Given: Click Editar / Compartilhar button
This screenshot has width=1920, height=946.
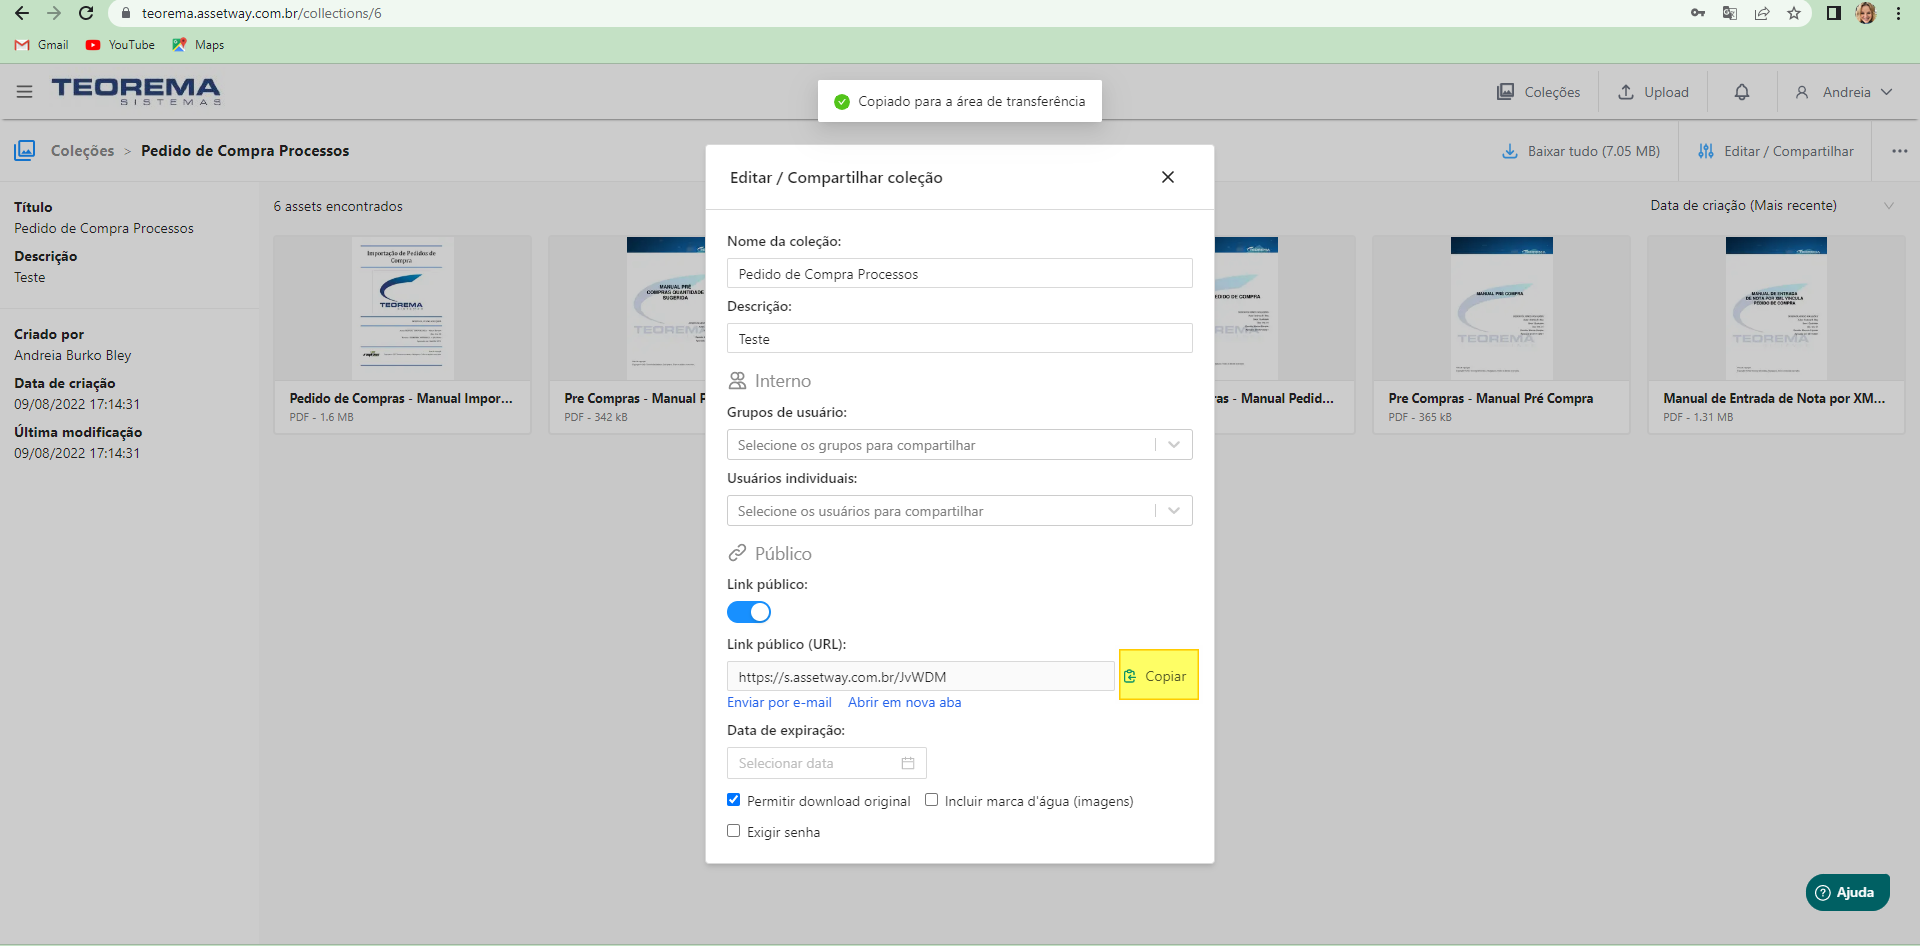Looking at the screenshot, I should tap(1776, 151).
